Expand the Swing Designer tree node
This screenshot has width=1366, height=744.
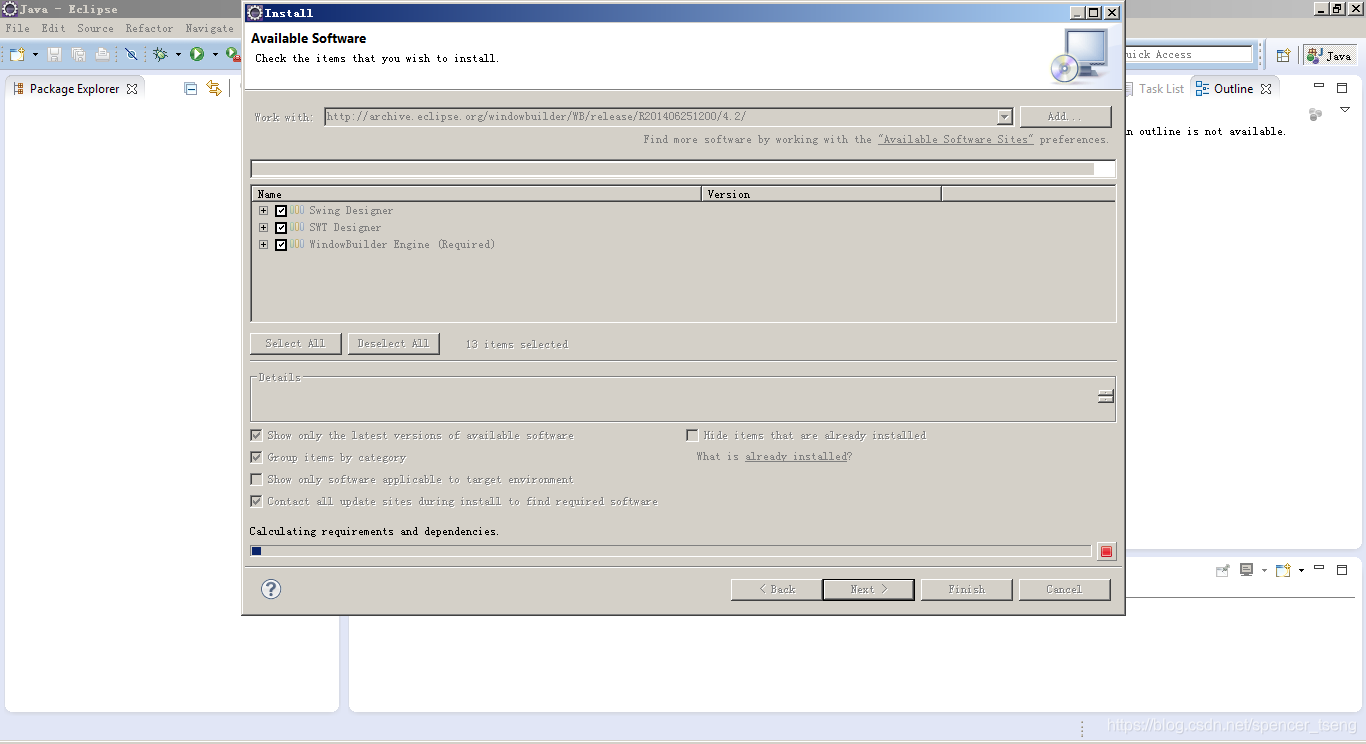(263, 211)
